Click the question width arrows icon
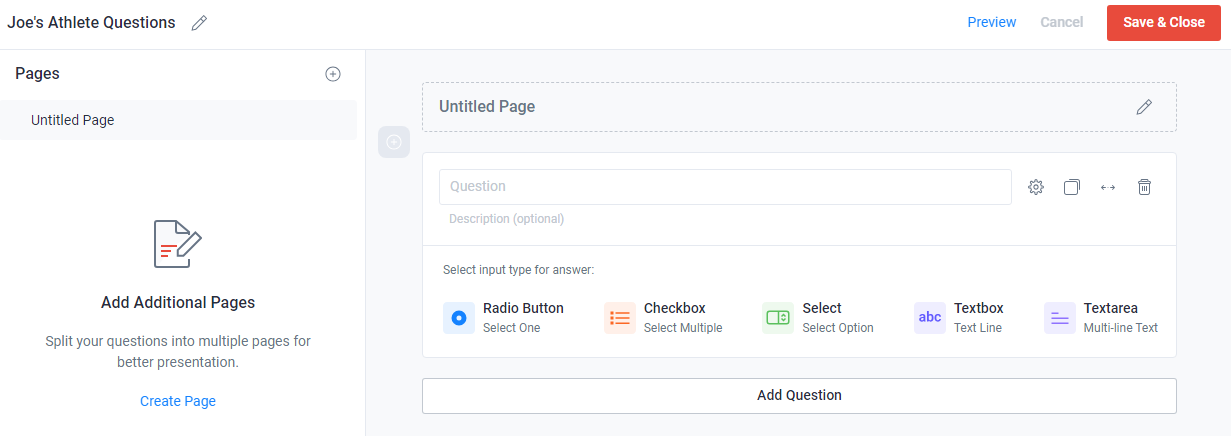Image resolution: width=1231 pixels, height=436 pixels. [x=1108, y=187]
